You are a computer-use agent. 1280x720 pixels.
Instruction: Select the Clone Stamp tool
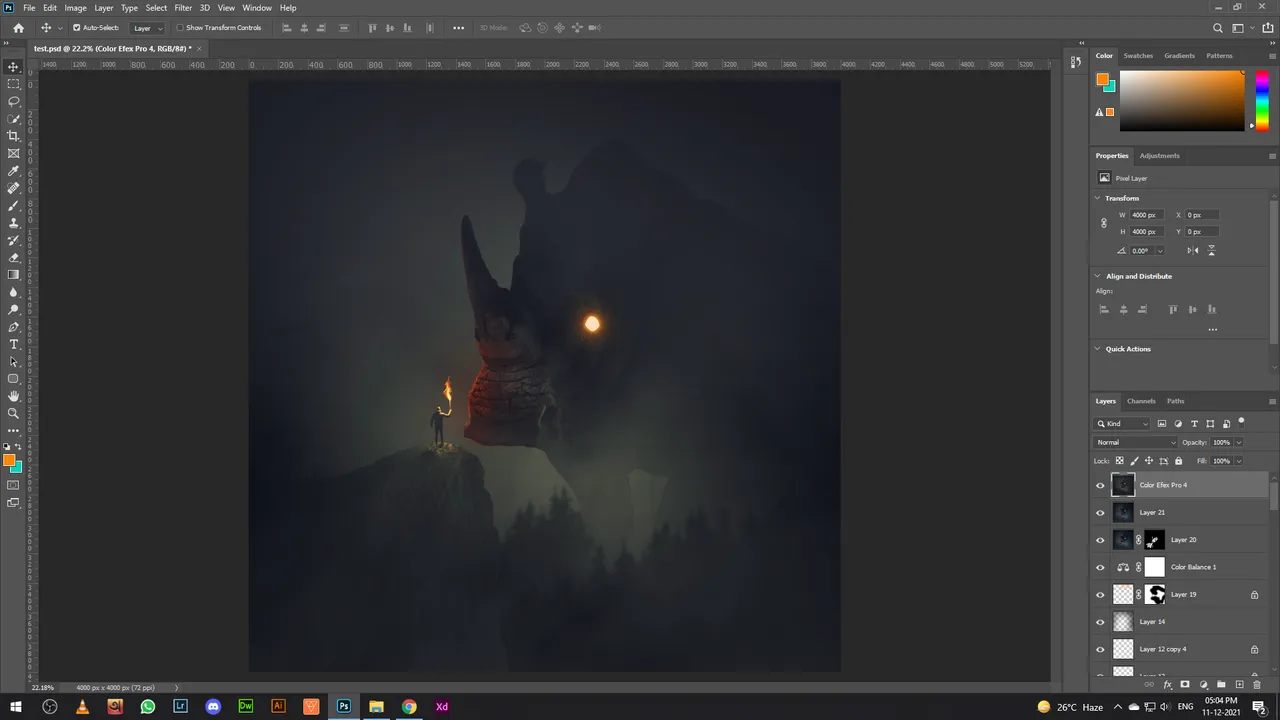tap(13, 223)
